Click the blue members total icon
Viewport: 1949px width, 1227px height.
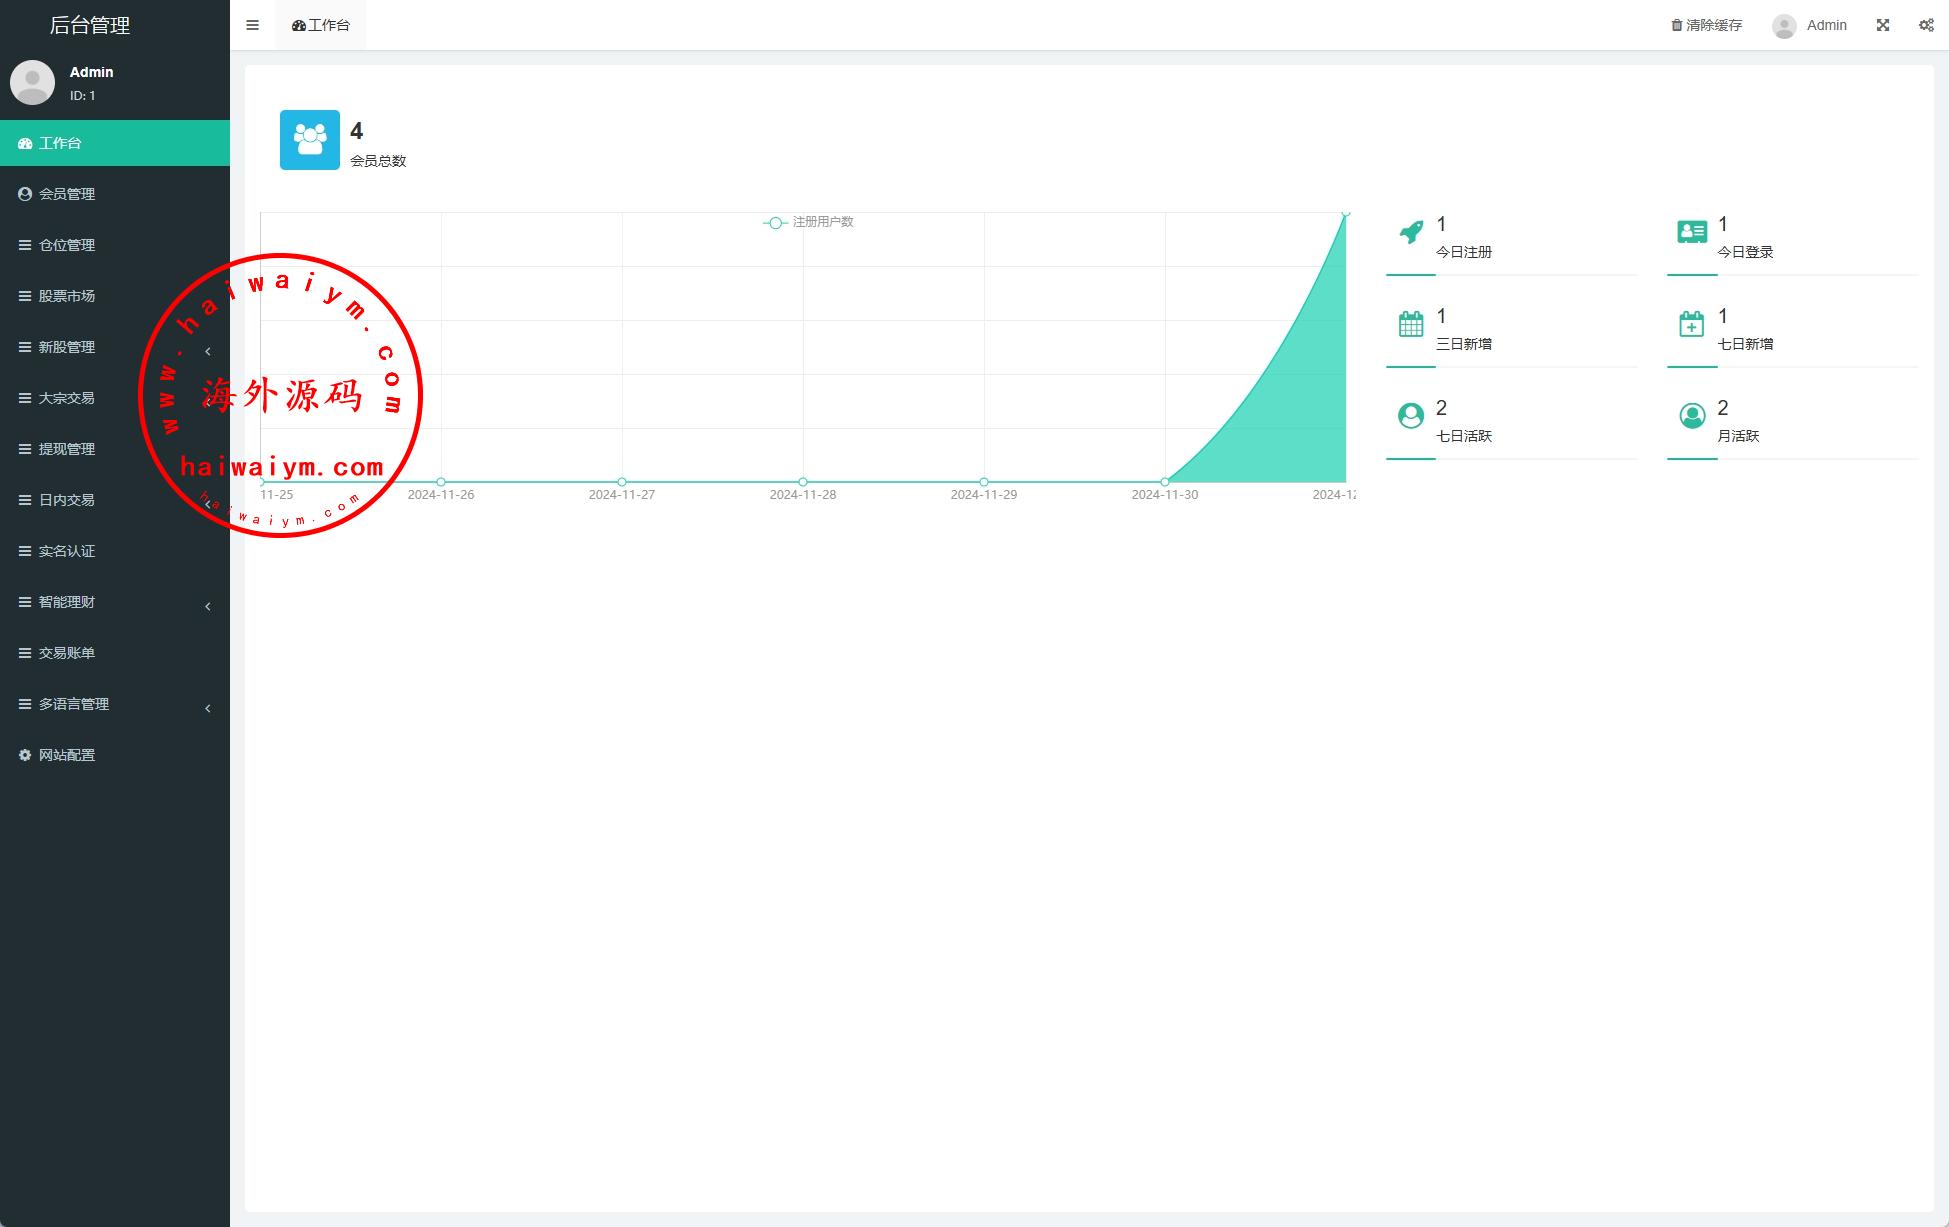[310, 140]
